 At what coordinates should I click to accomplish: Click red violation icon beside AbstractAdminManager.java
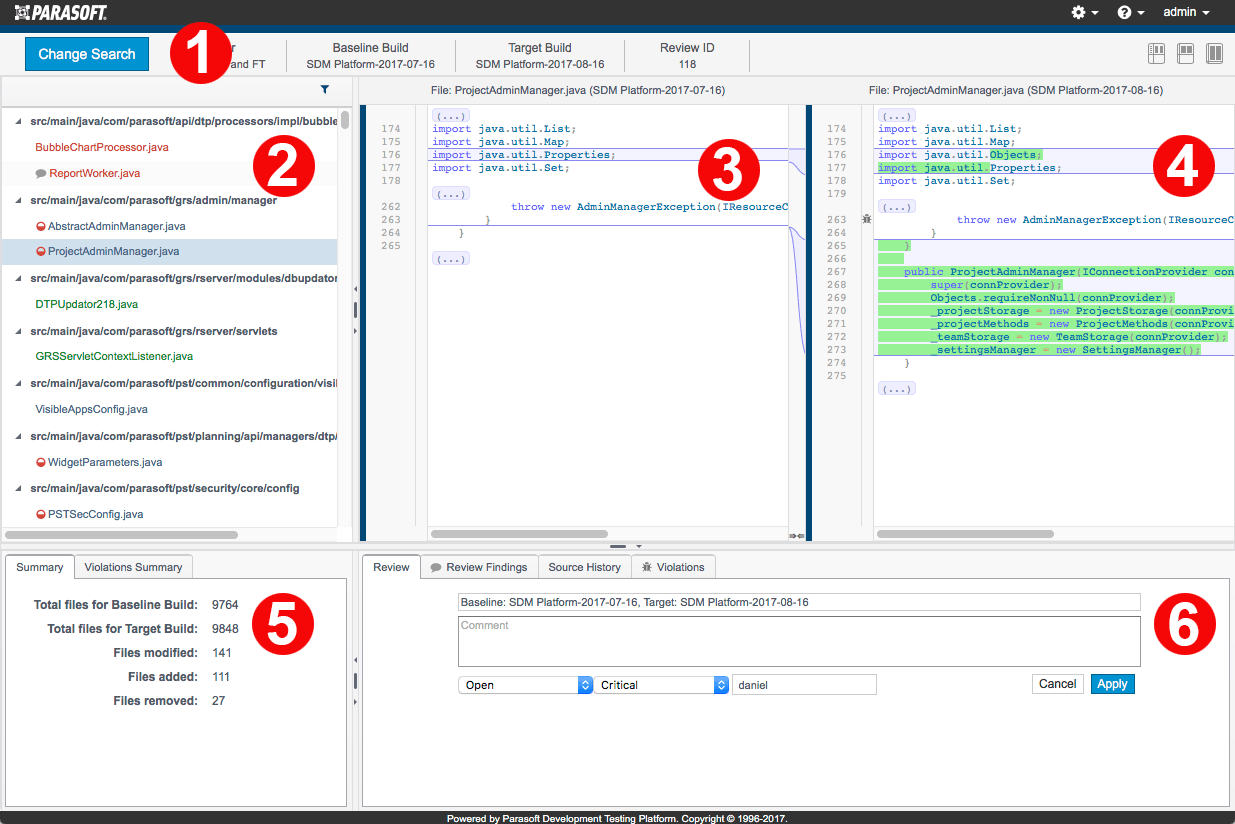click(41, 226)
